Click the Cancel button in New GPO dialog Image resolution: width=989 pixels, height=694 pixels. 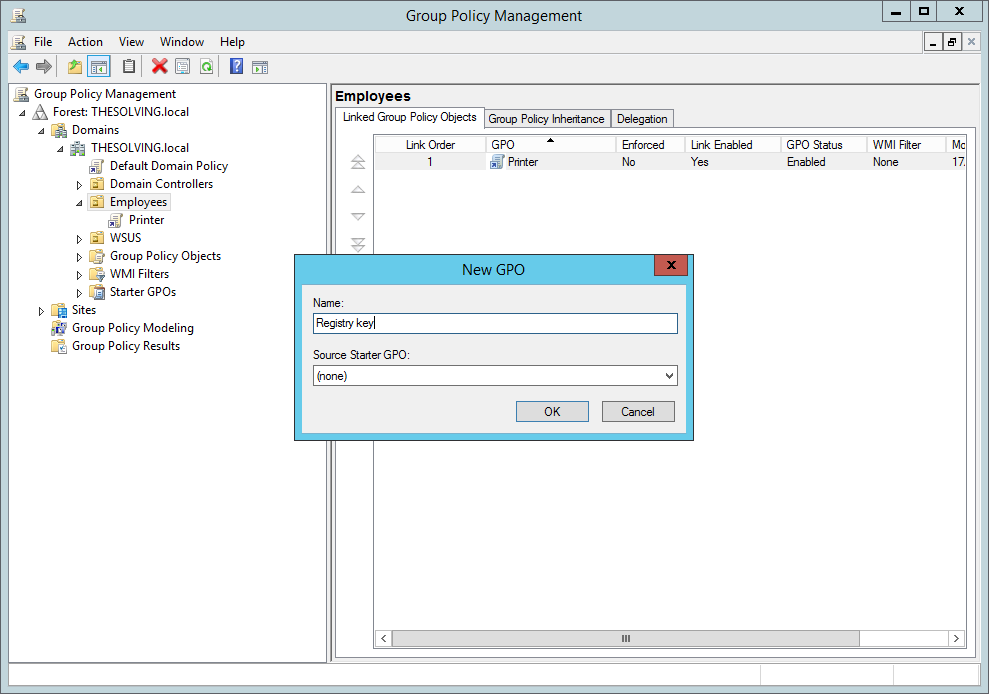(x=637, y=411)
